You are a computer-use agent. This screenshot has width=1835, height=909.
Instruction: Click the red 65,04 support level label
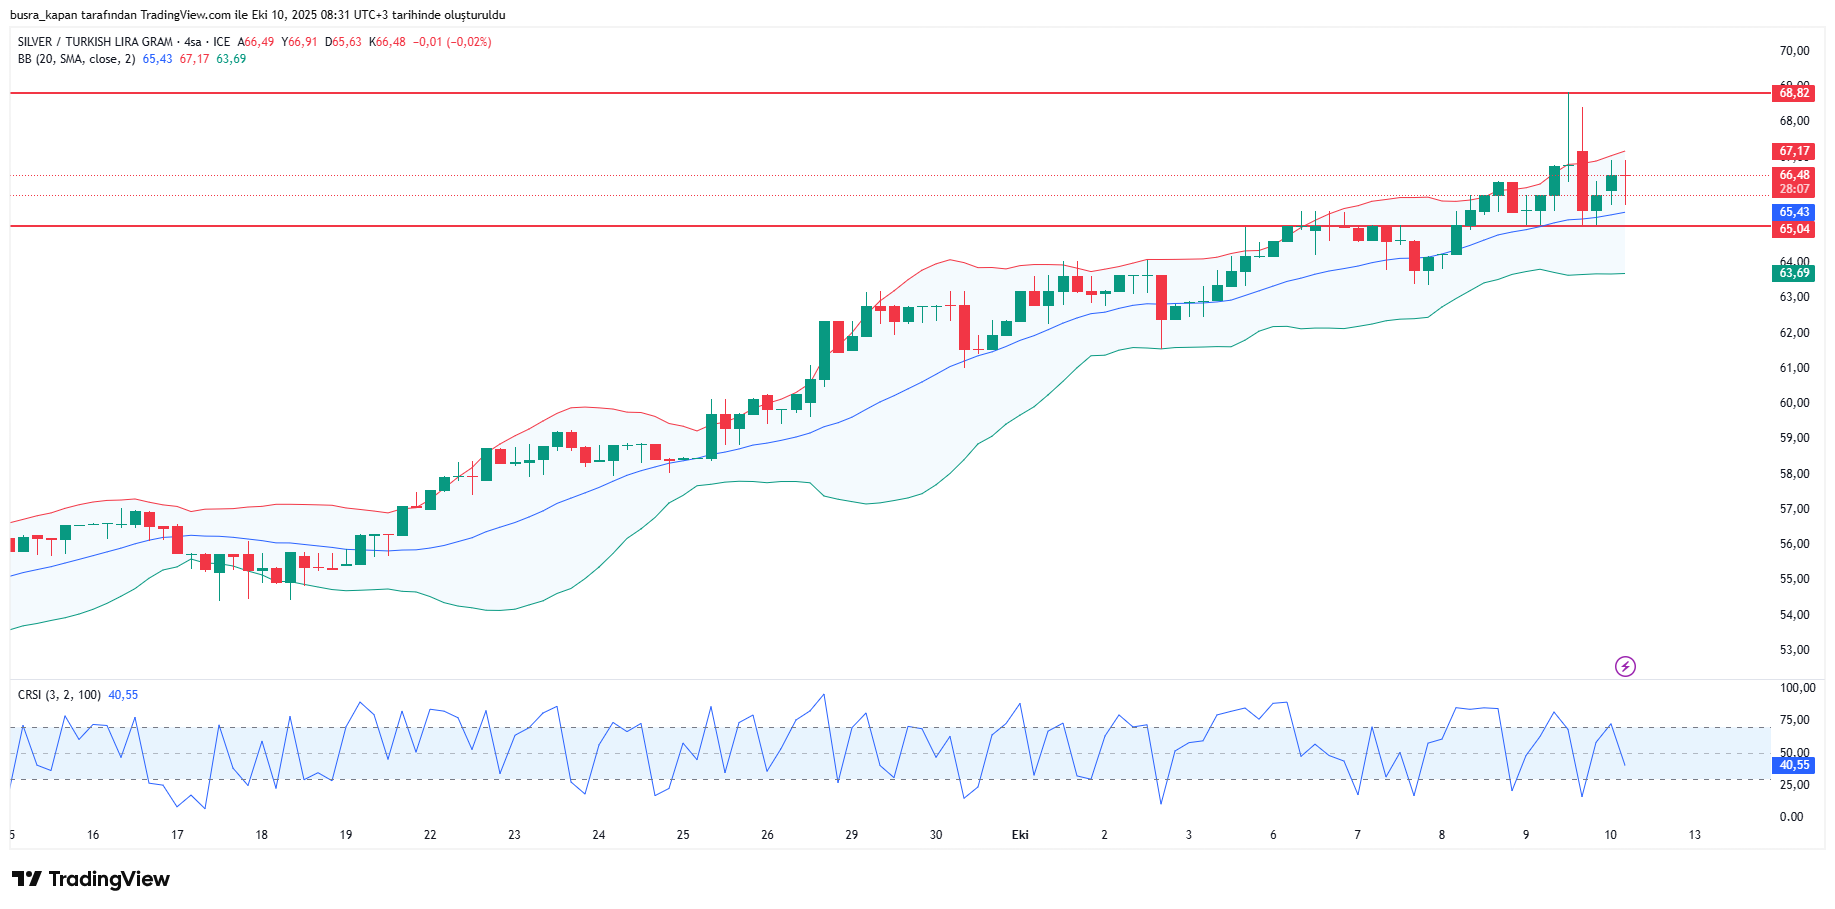click(1794, 229)
